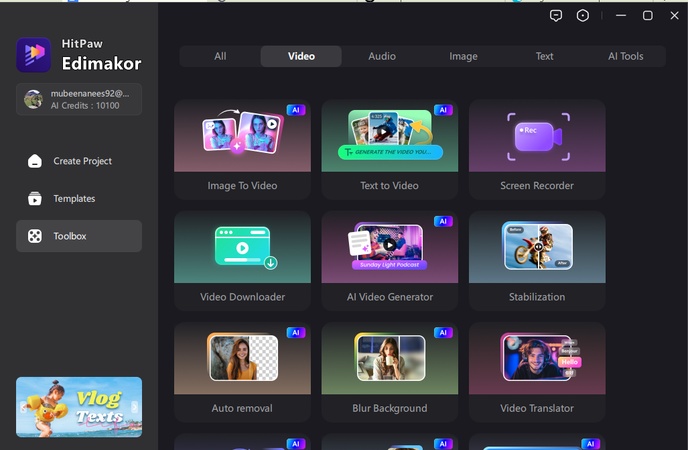Click the AI Credits : 10100 text
Image resolution: width=688 pixels, height=450 pixels.
click(x=85, y=106)
